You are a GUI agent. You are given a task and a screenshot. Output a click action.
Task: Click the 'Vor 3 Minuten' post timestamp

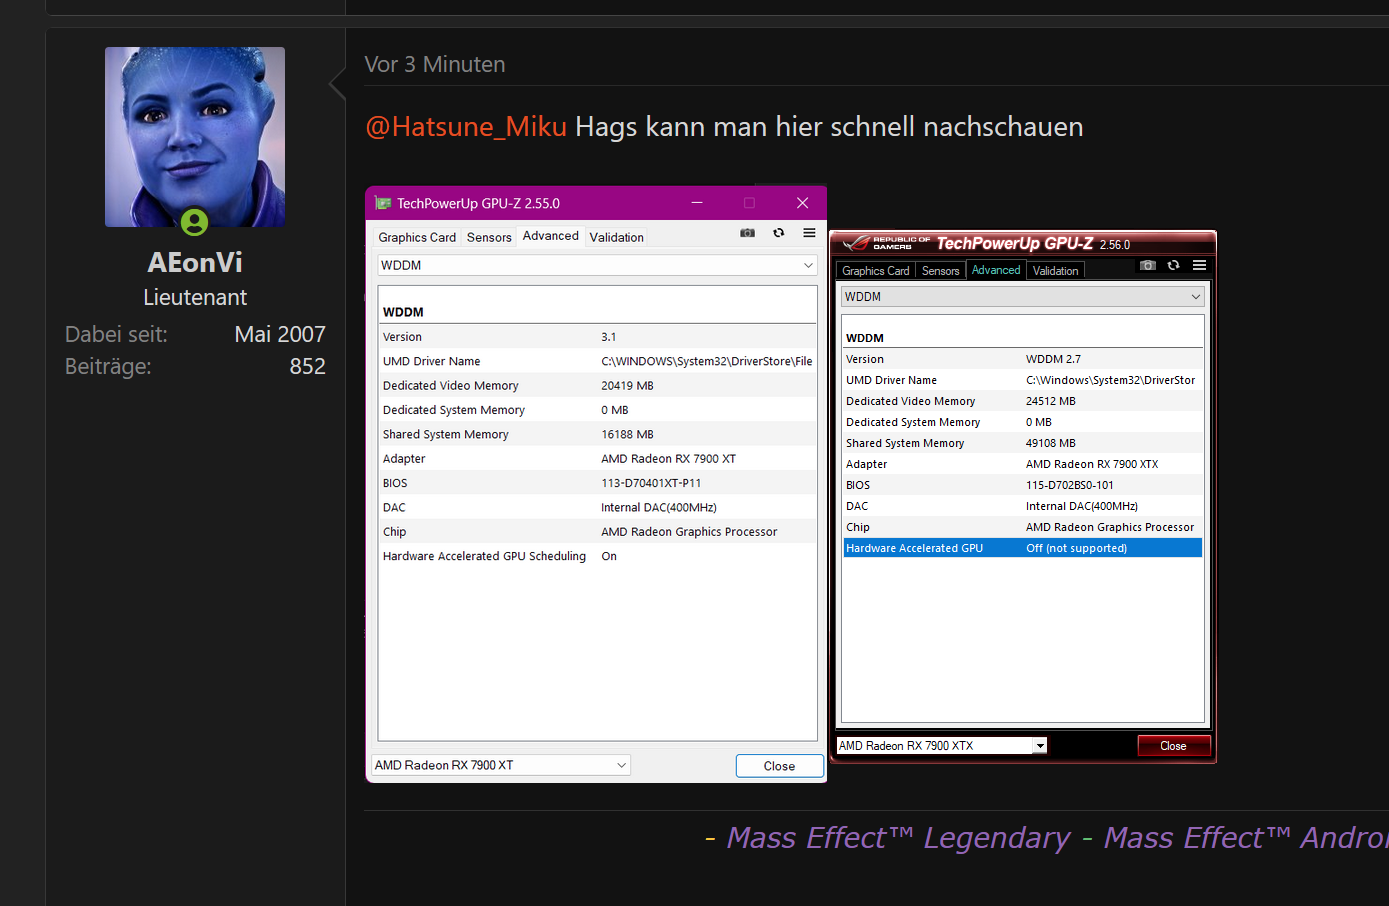pos(435,64)
